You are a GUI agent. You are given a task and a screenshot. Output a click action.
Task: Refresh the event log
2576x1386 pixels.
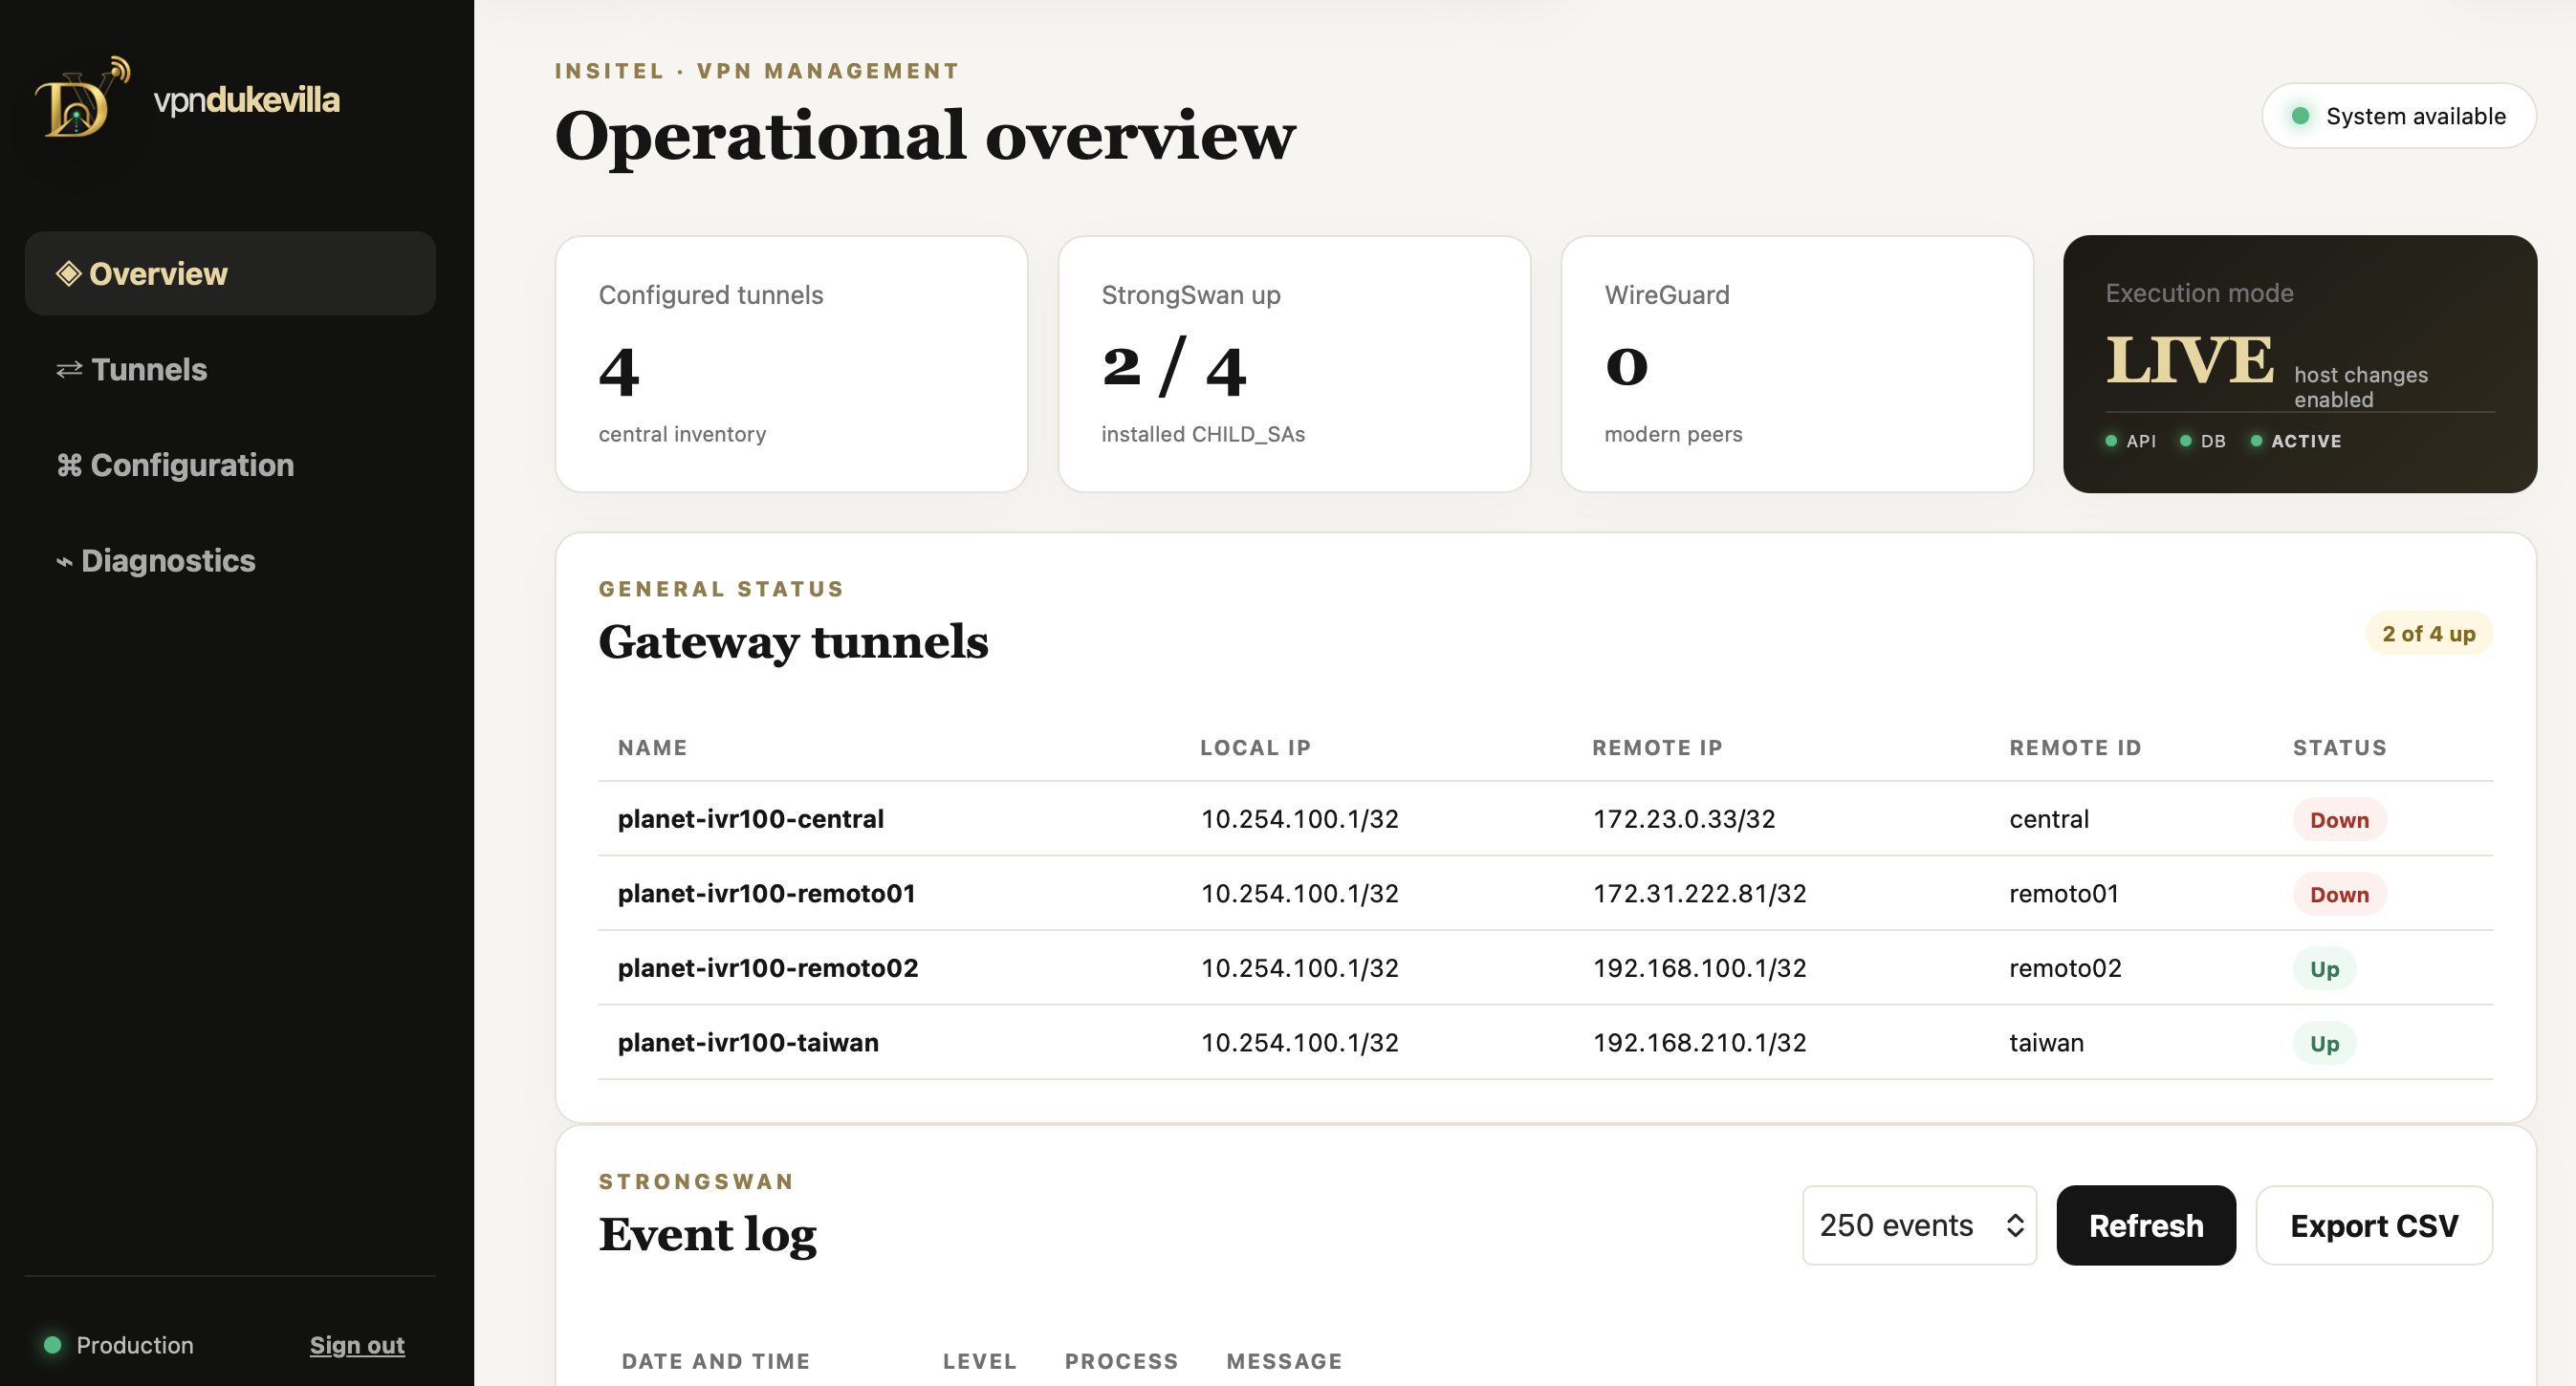click(x=2146, y=1225)
